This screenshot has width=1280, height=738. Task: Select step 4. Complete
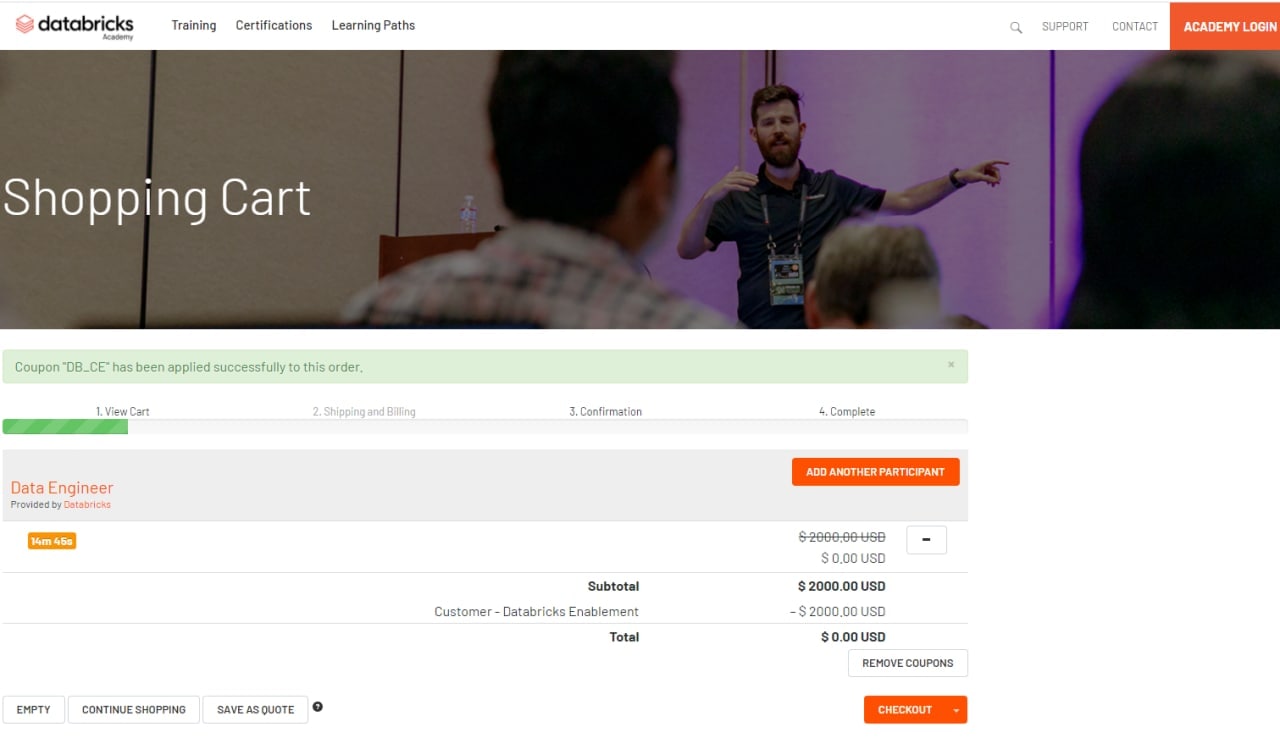click(x=847, y=412)
